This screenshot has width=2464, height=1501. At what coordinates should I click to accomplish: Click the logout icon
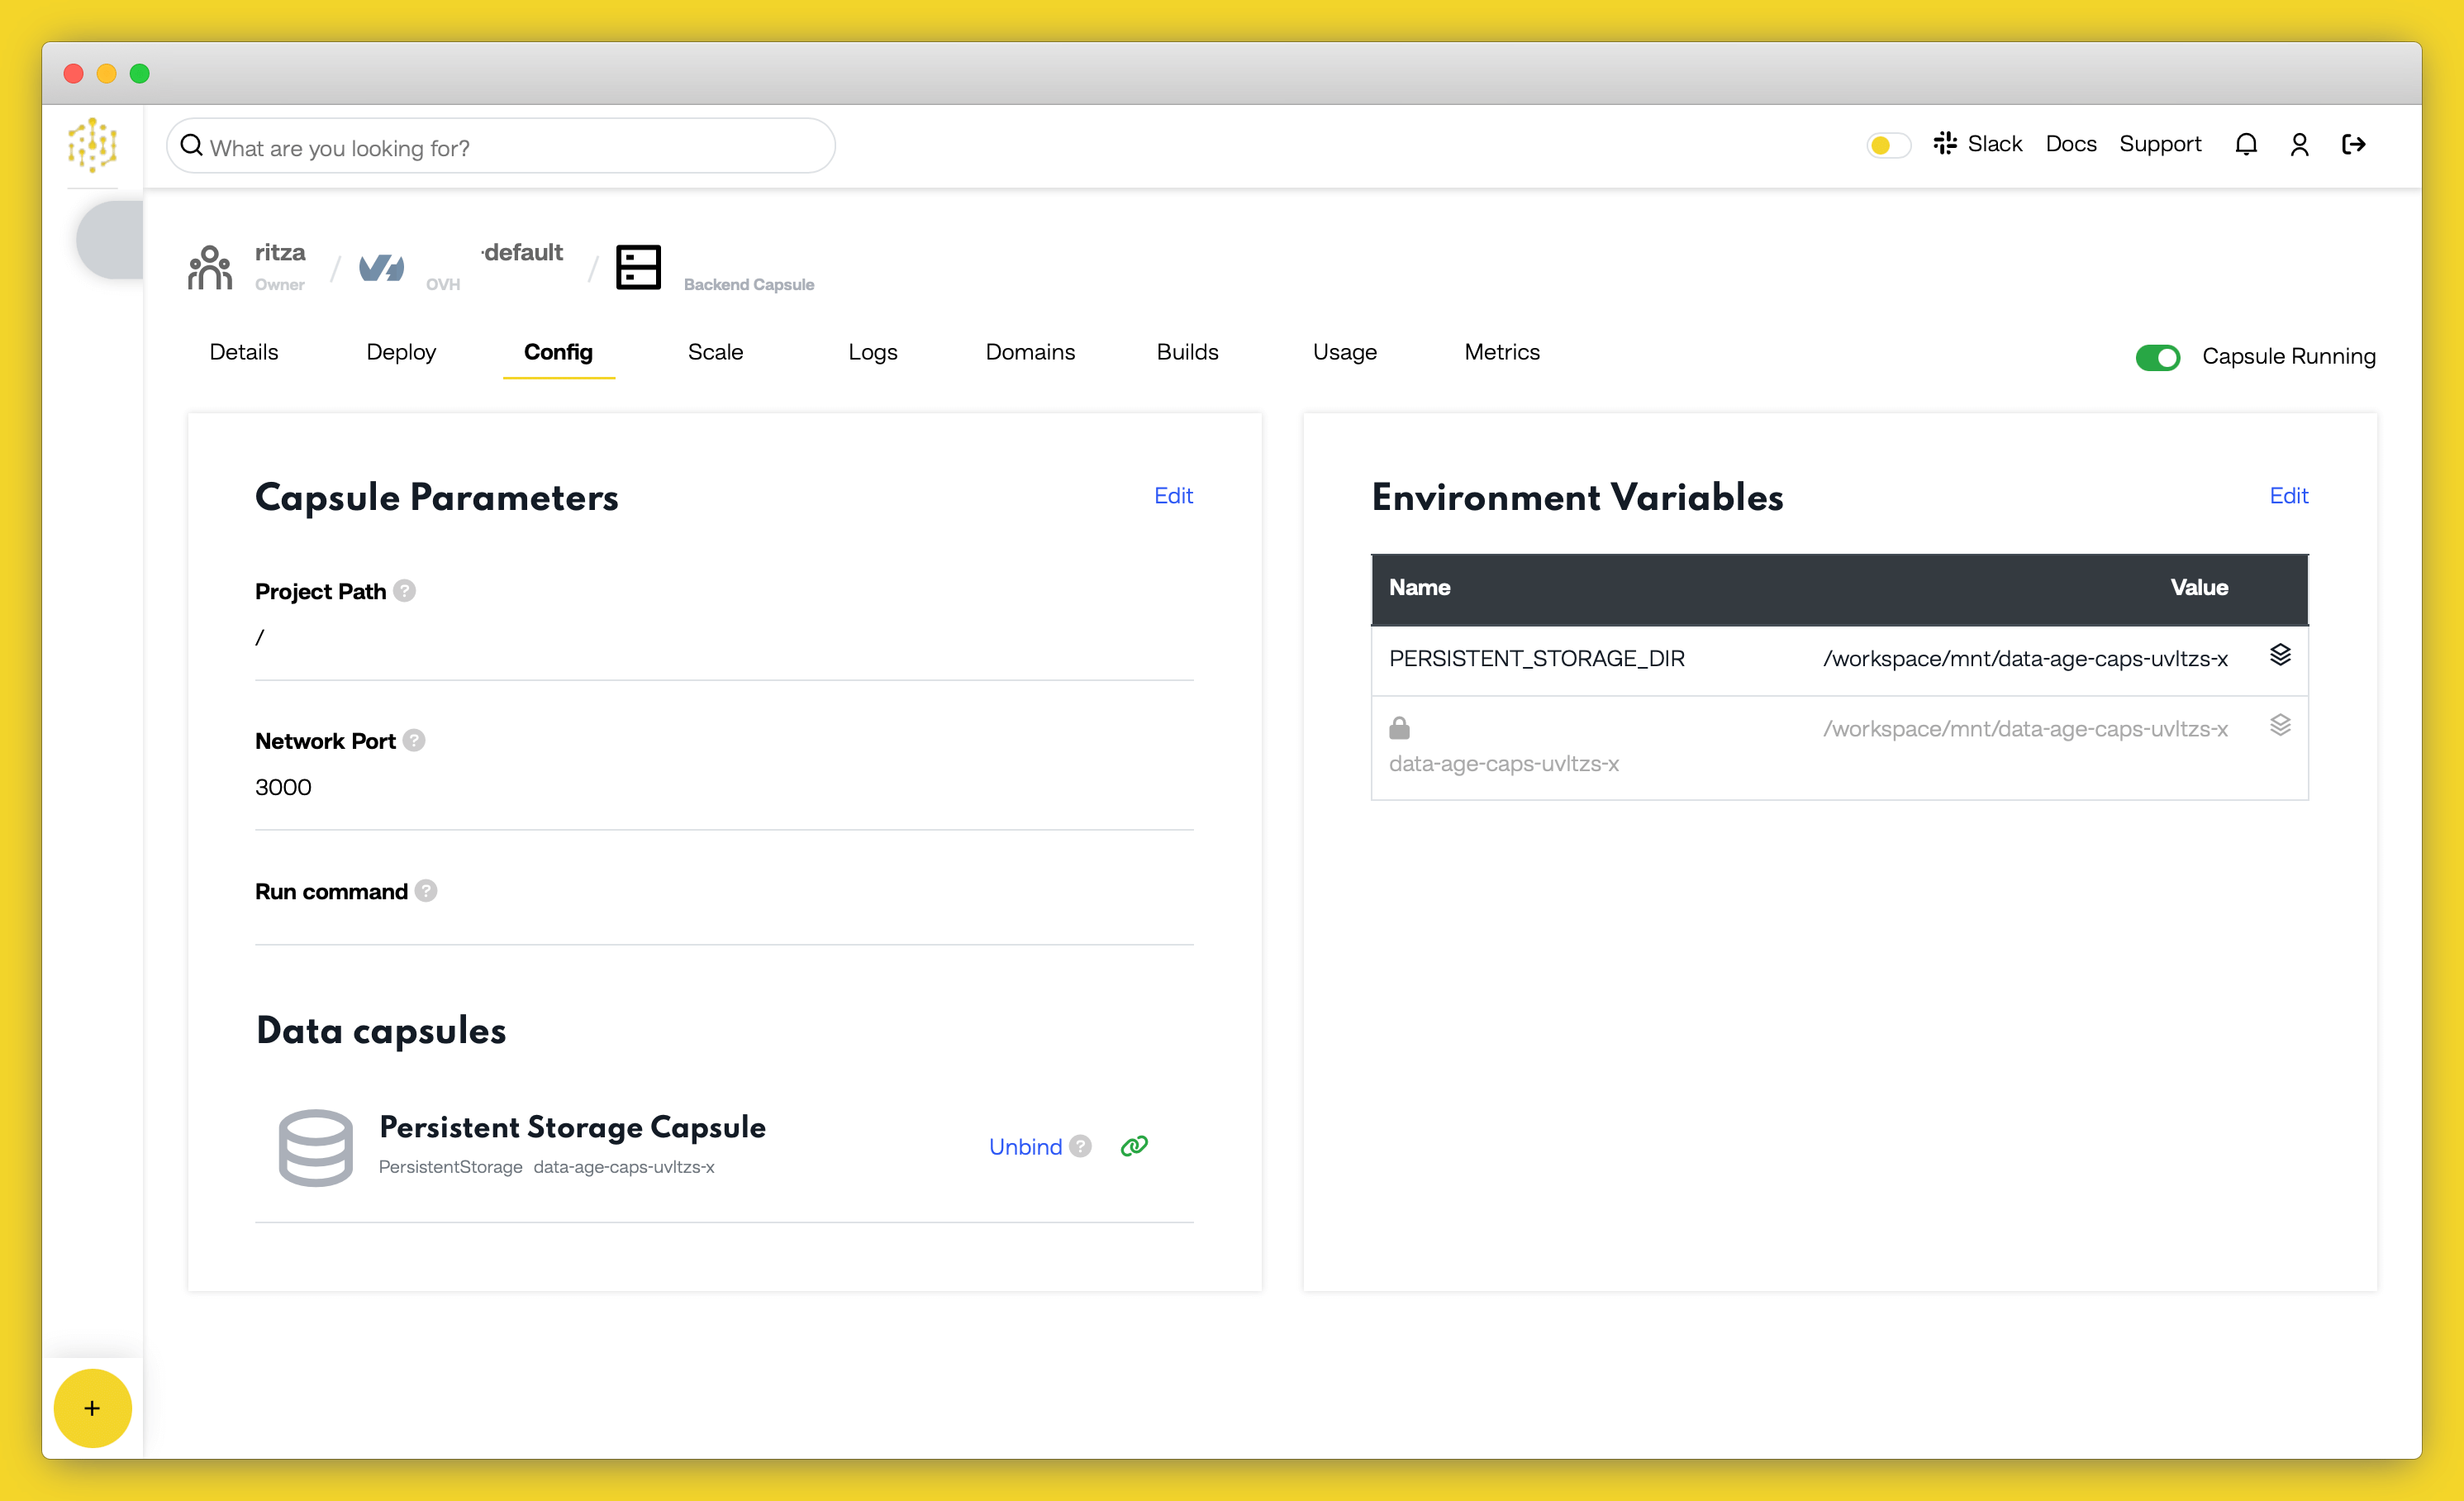[2354, 144]
